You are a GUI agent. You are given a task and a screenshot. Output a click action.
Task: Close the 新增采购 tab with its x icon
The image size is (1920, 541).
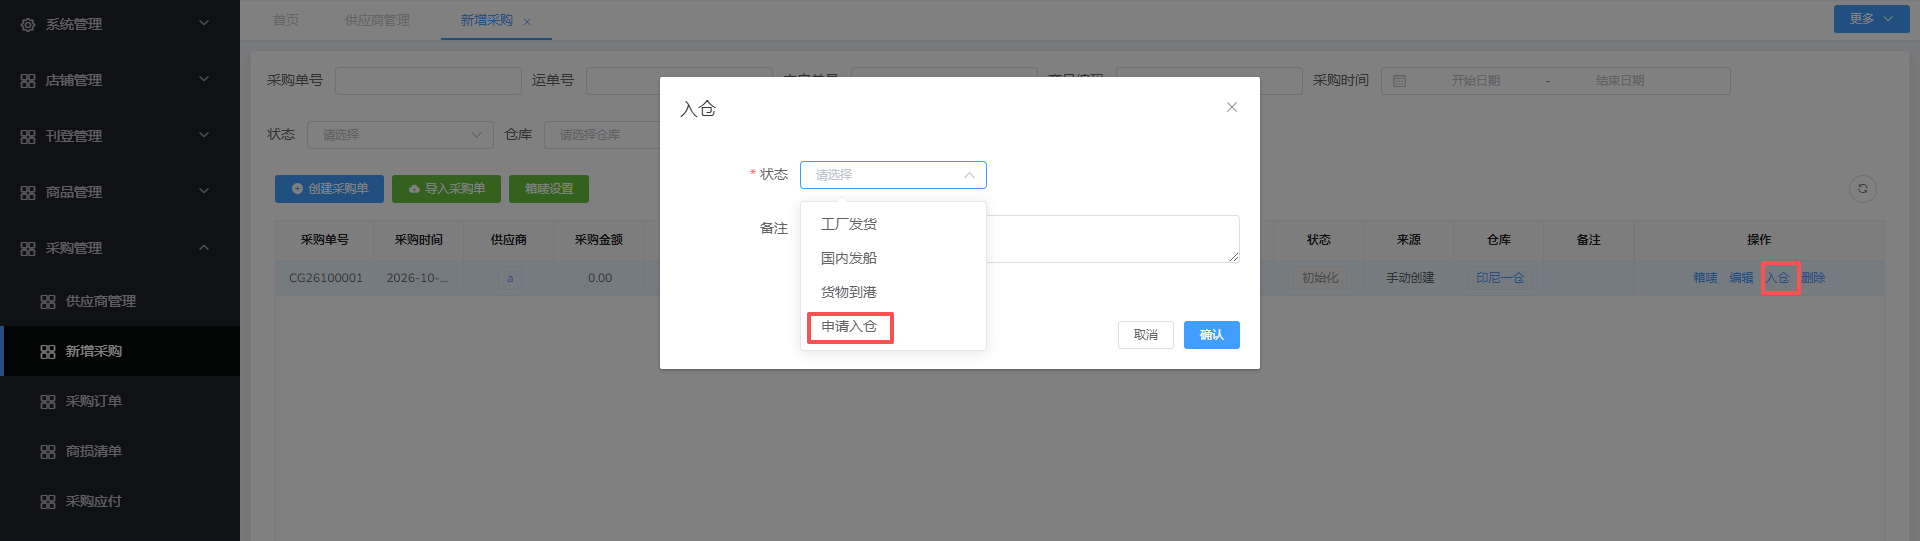click(528, 21)
